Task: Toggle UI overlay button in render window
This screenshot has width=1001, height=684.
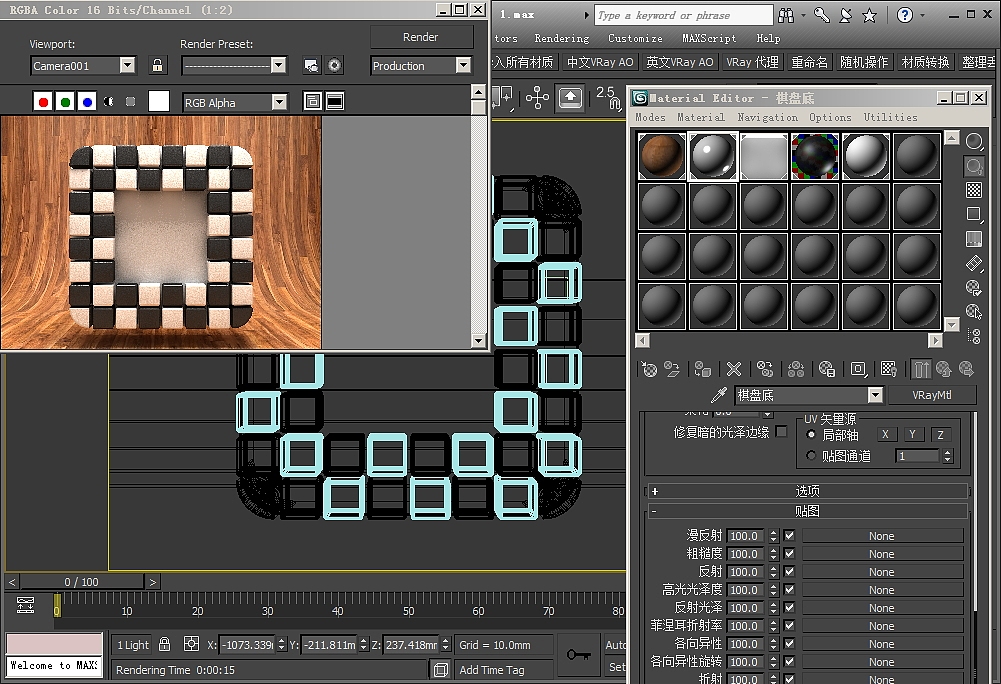Action: [312, 102]
